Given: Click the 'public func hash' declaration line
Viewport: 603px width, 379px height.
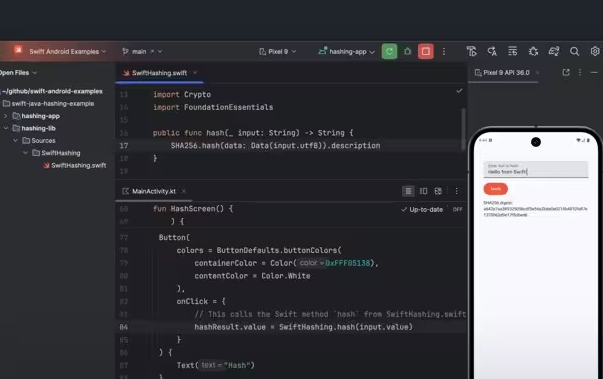Looking at the screenshot, I should [253, 133].
